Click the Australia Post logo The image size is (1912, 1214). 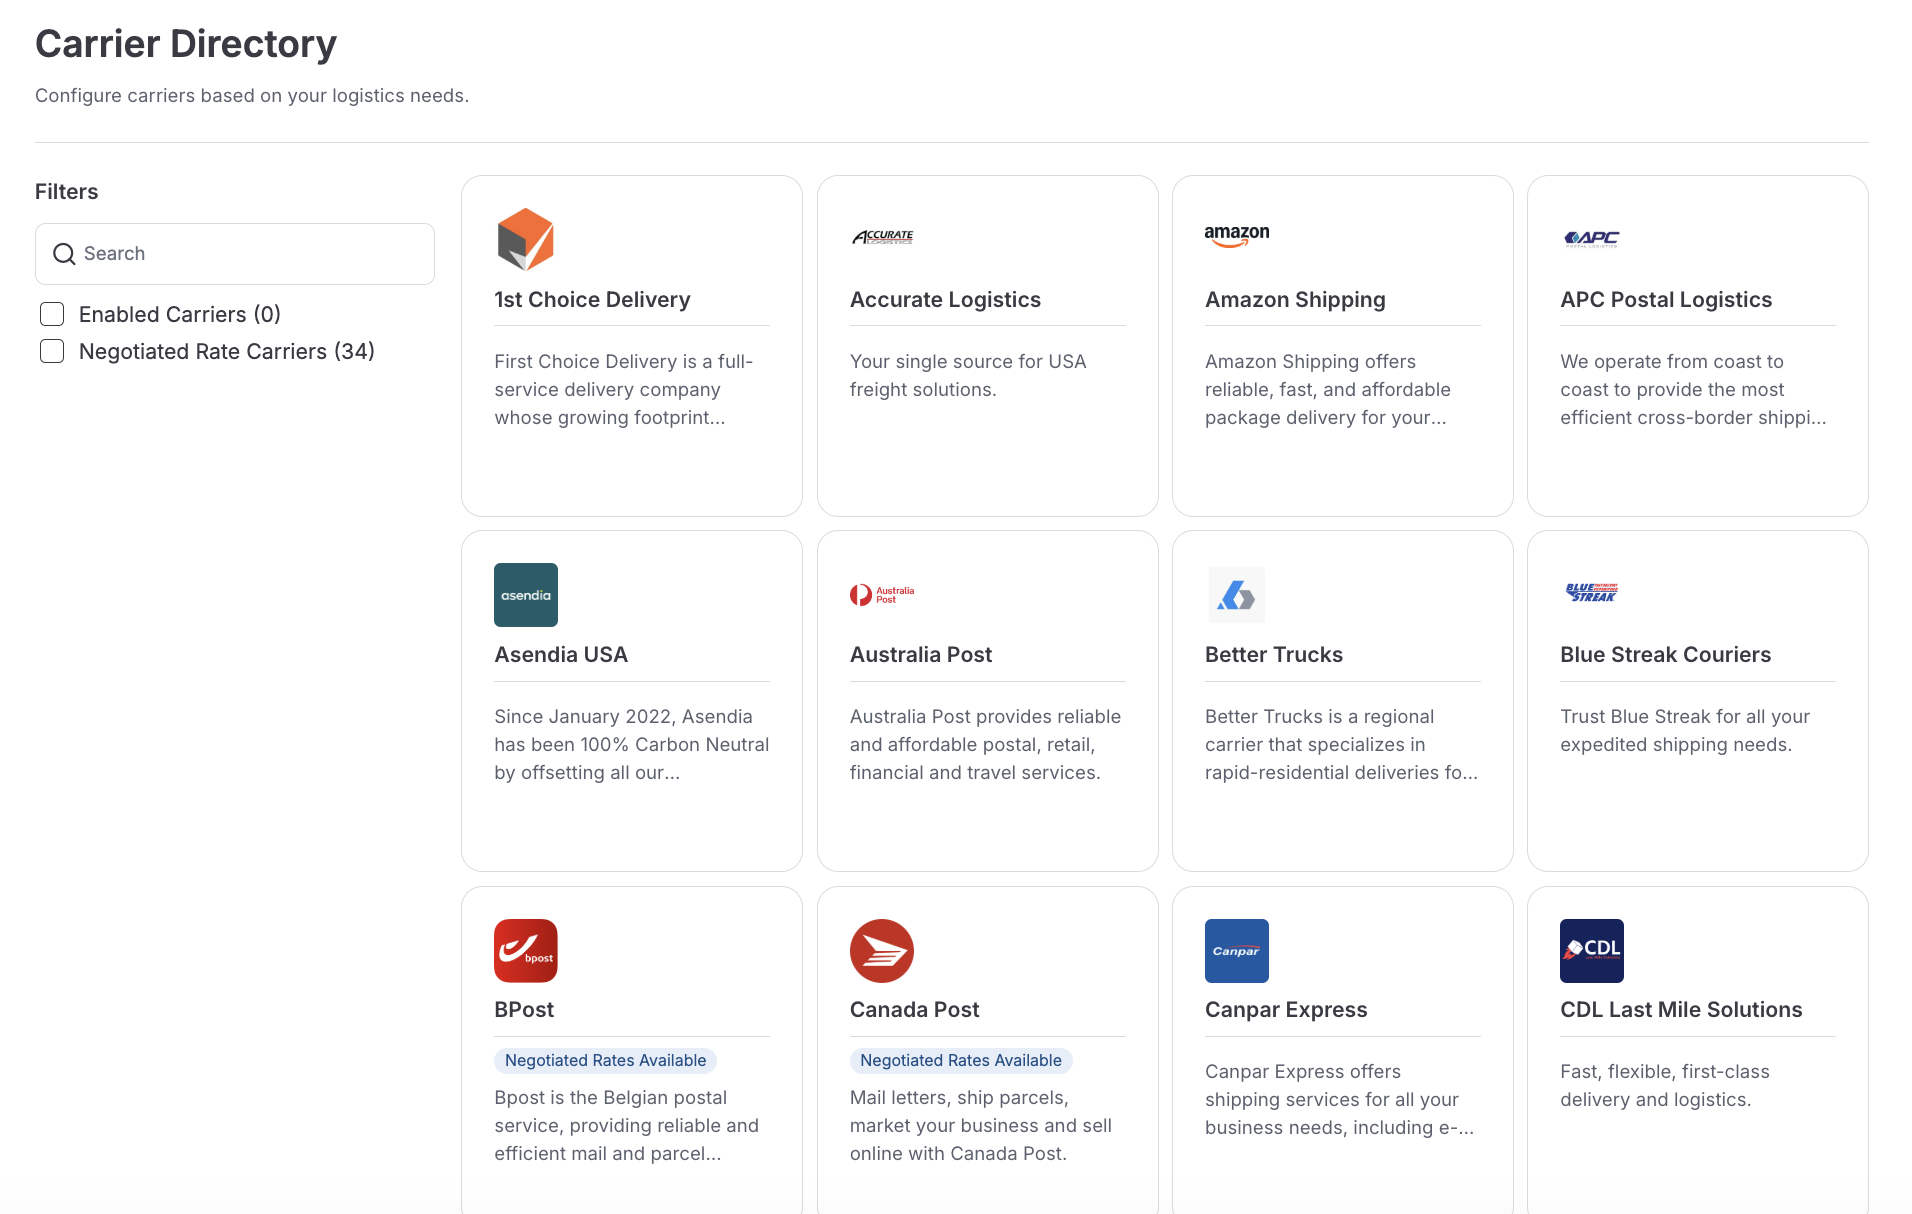tap(882, 595)
